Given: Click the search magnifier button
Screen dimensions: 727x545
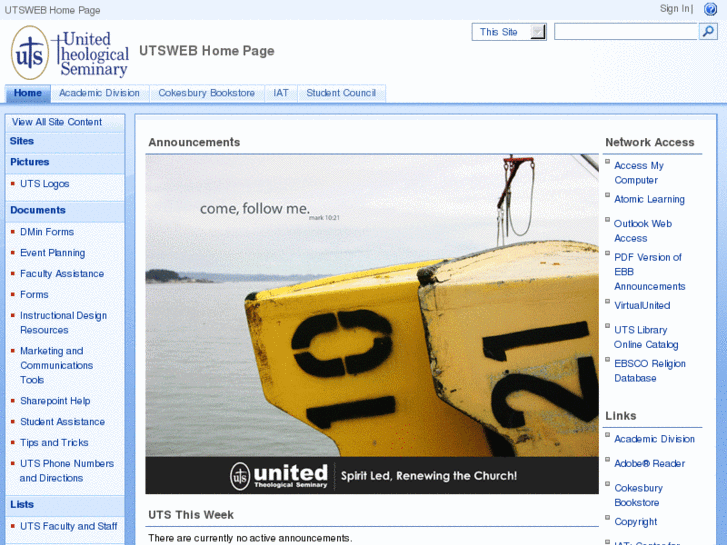Looking at the screenshot, I should tap(708, 32).
